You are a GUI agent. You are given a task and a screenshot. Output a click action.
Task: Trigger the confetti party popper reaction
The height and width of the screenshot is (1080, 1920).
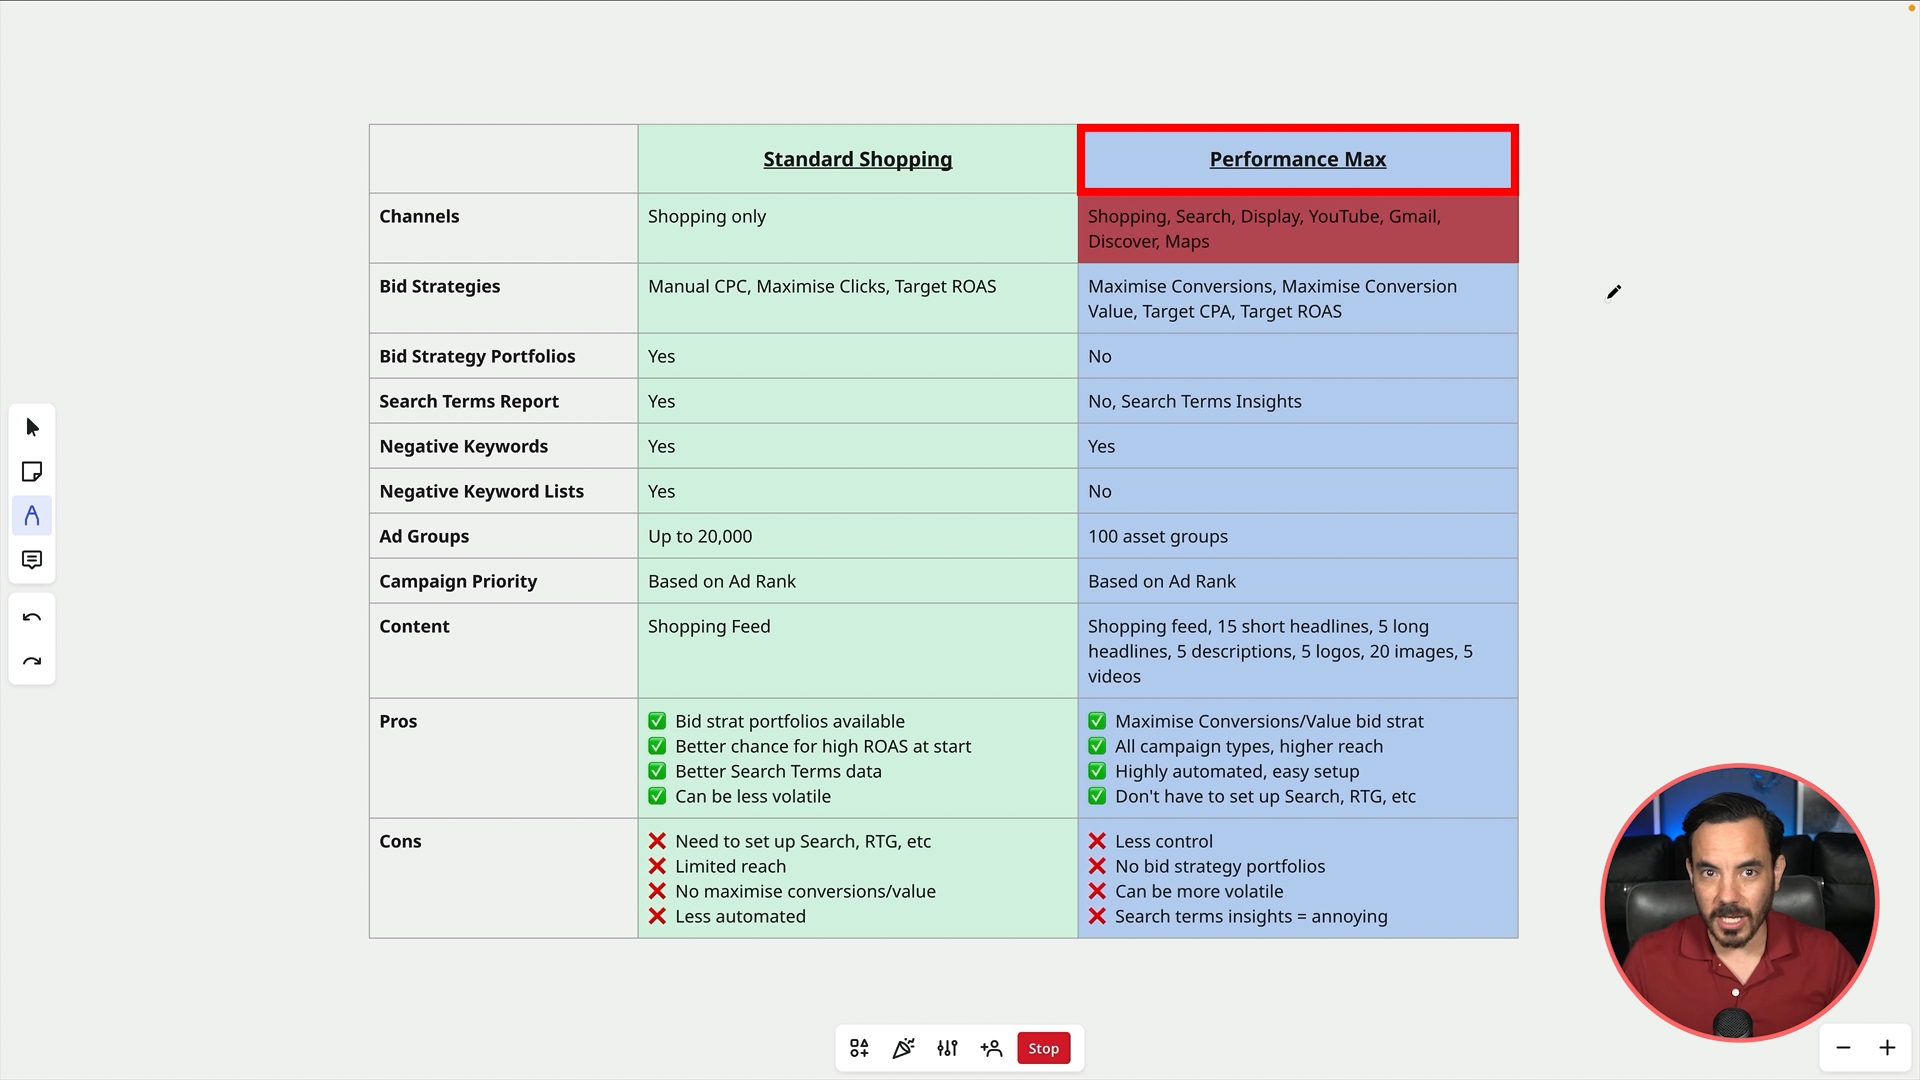pos(903,1048)
